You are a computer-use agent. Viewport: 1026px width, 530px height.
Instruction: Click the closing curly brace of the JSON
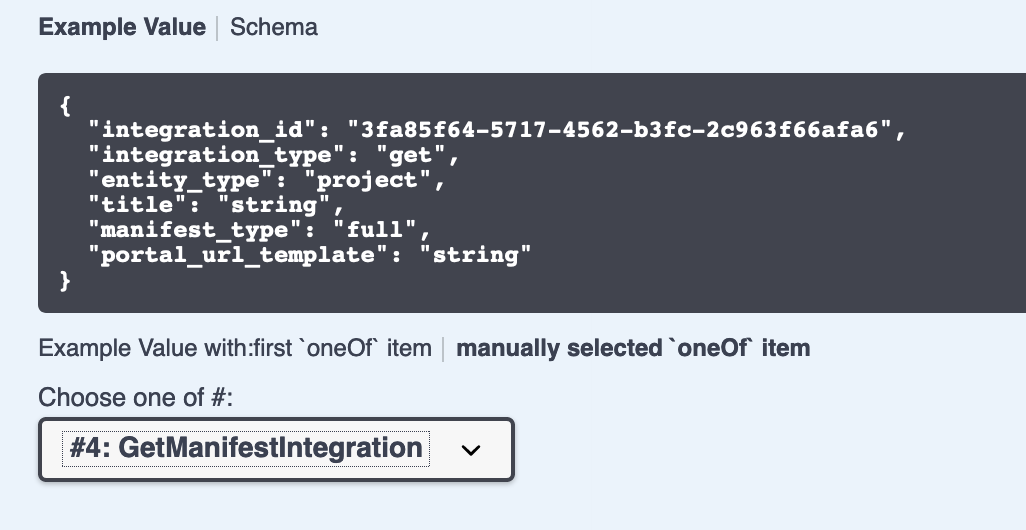point(66,281)
